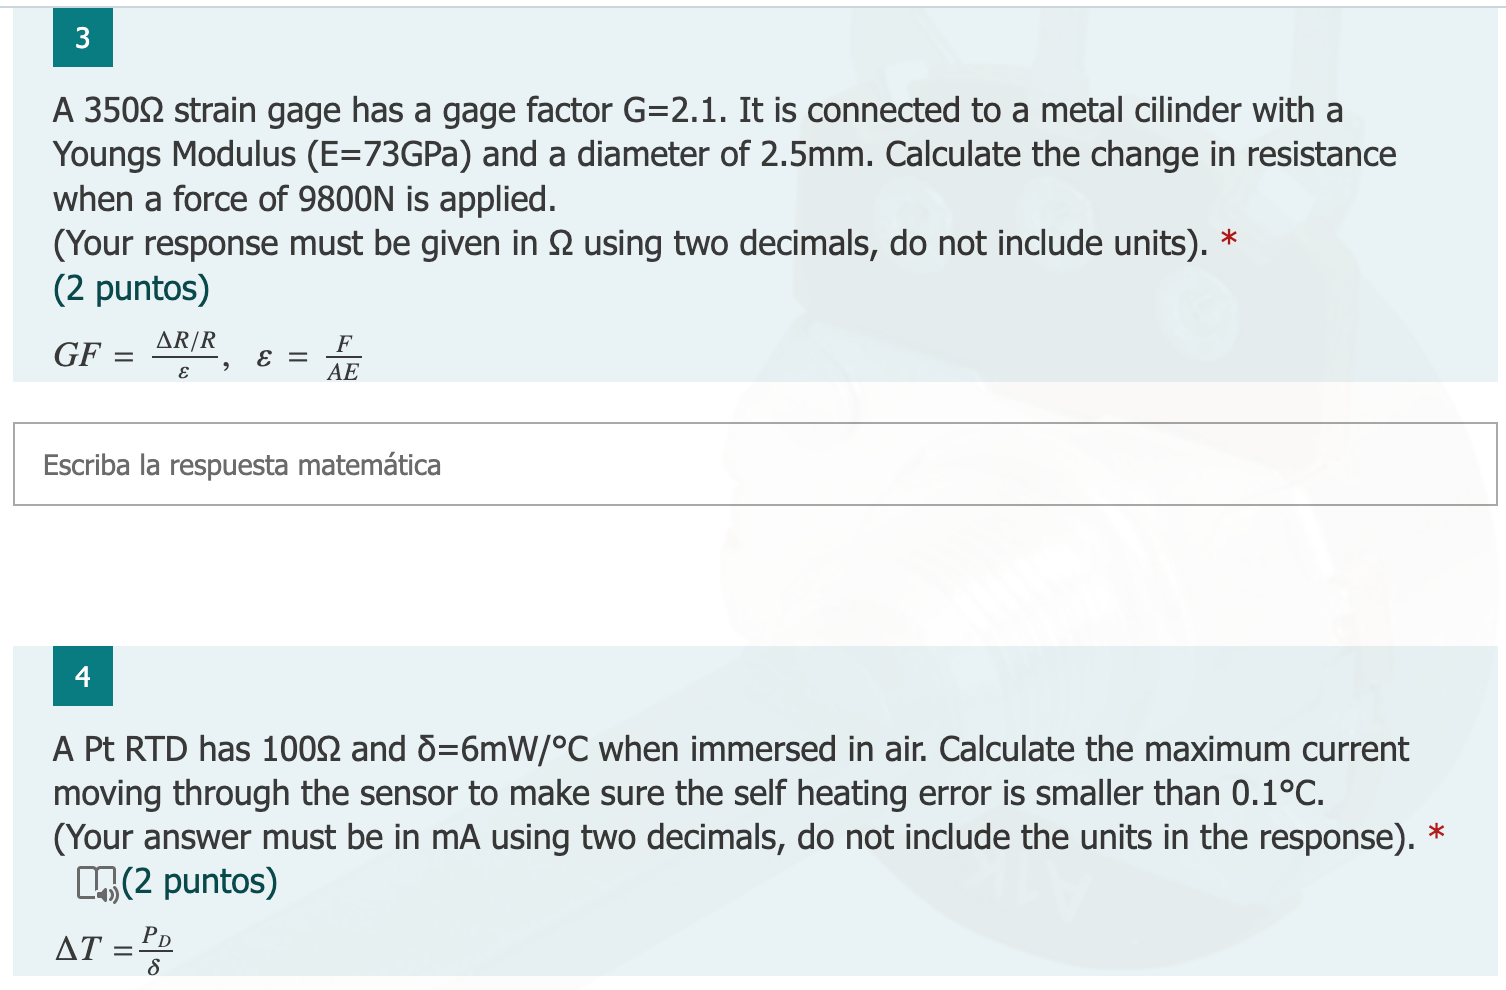Viewport: 1506px width, 990px height.
Task: Click the red required asterisk in question 4
Action: coord(1437,834)
